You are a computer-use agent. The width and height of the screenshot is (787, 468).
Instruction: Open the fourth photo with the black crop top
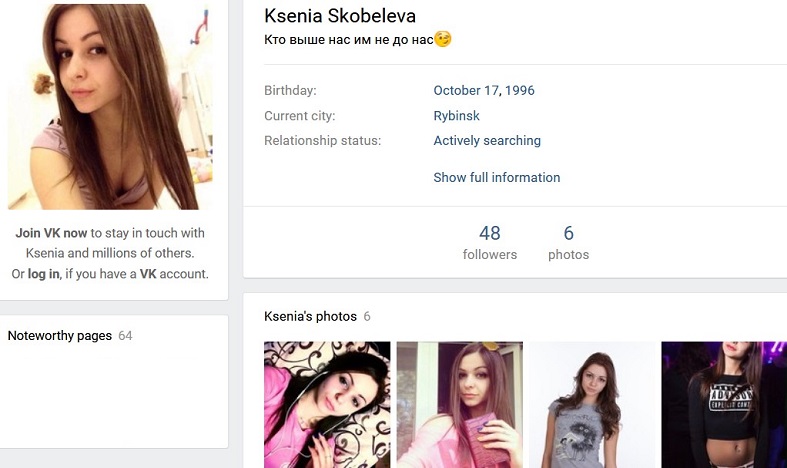(724, 405)
